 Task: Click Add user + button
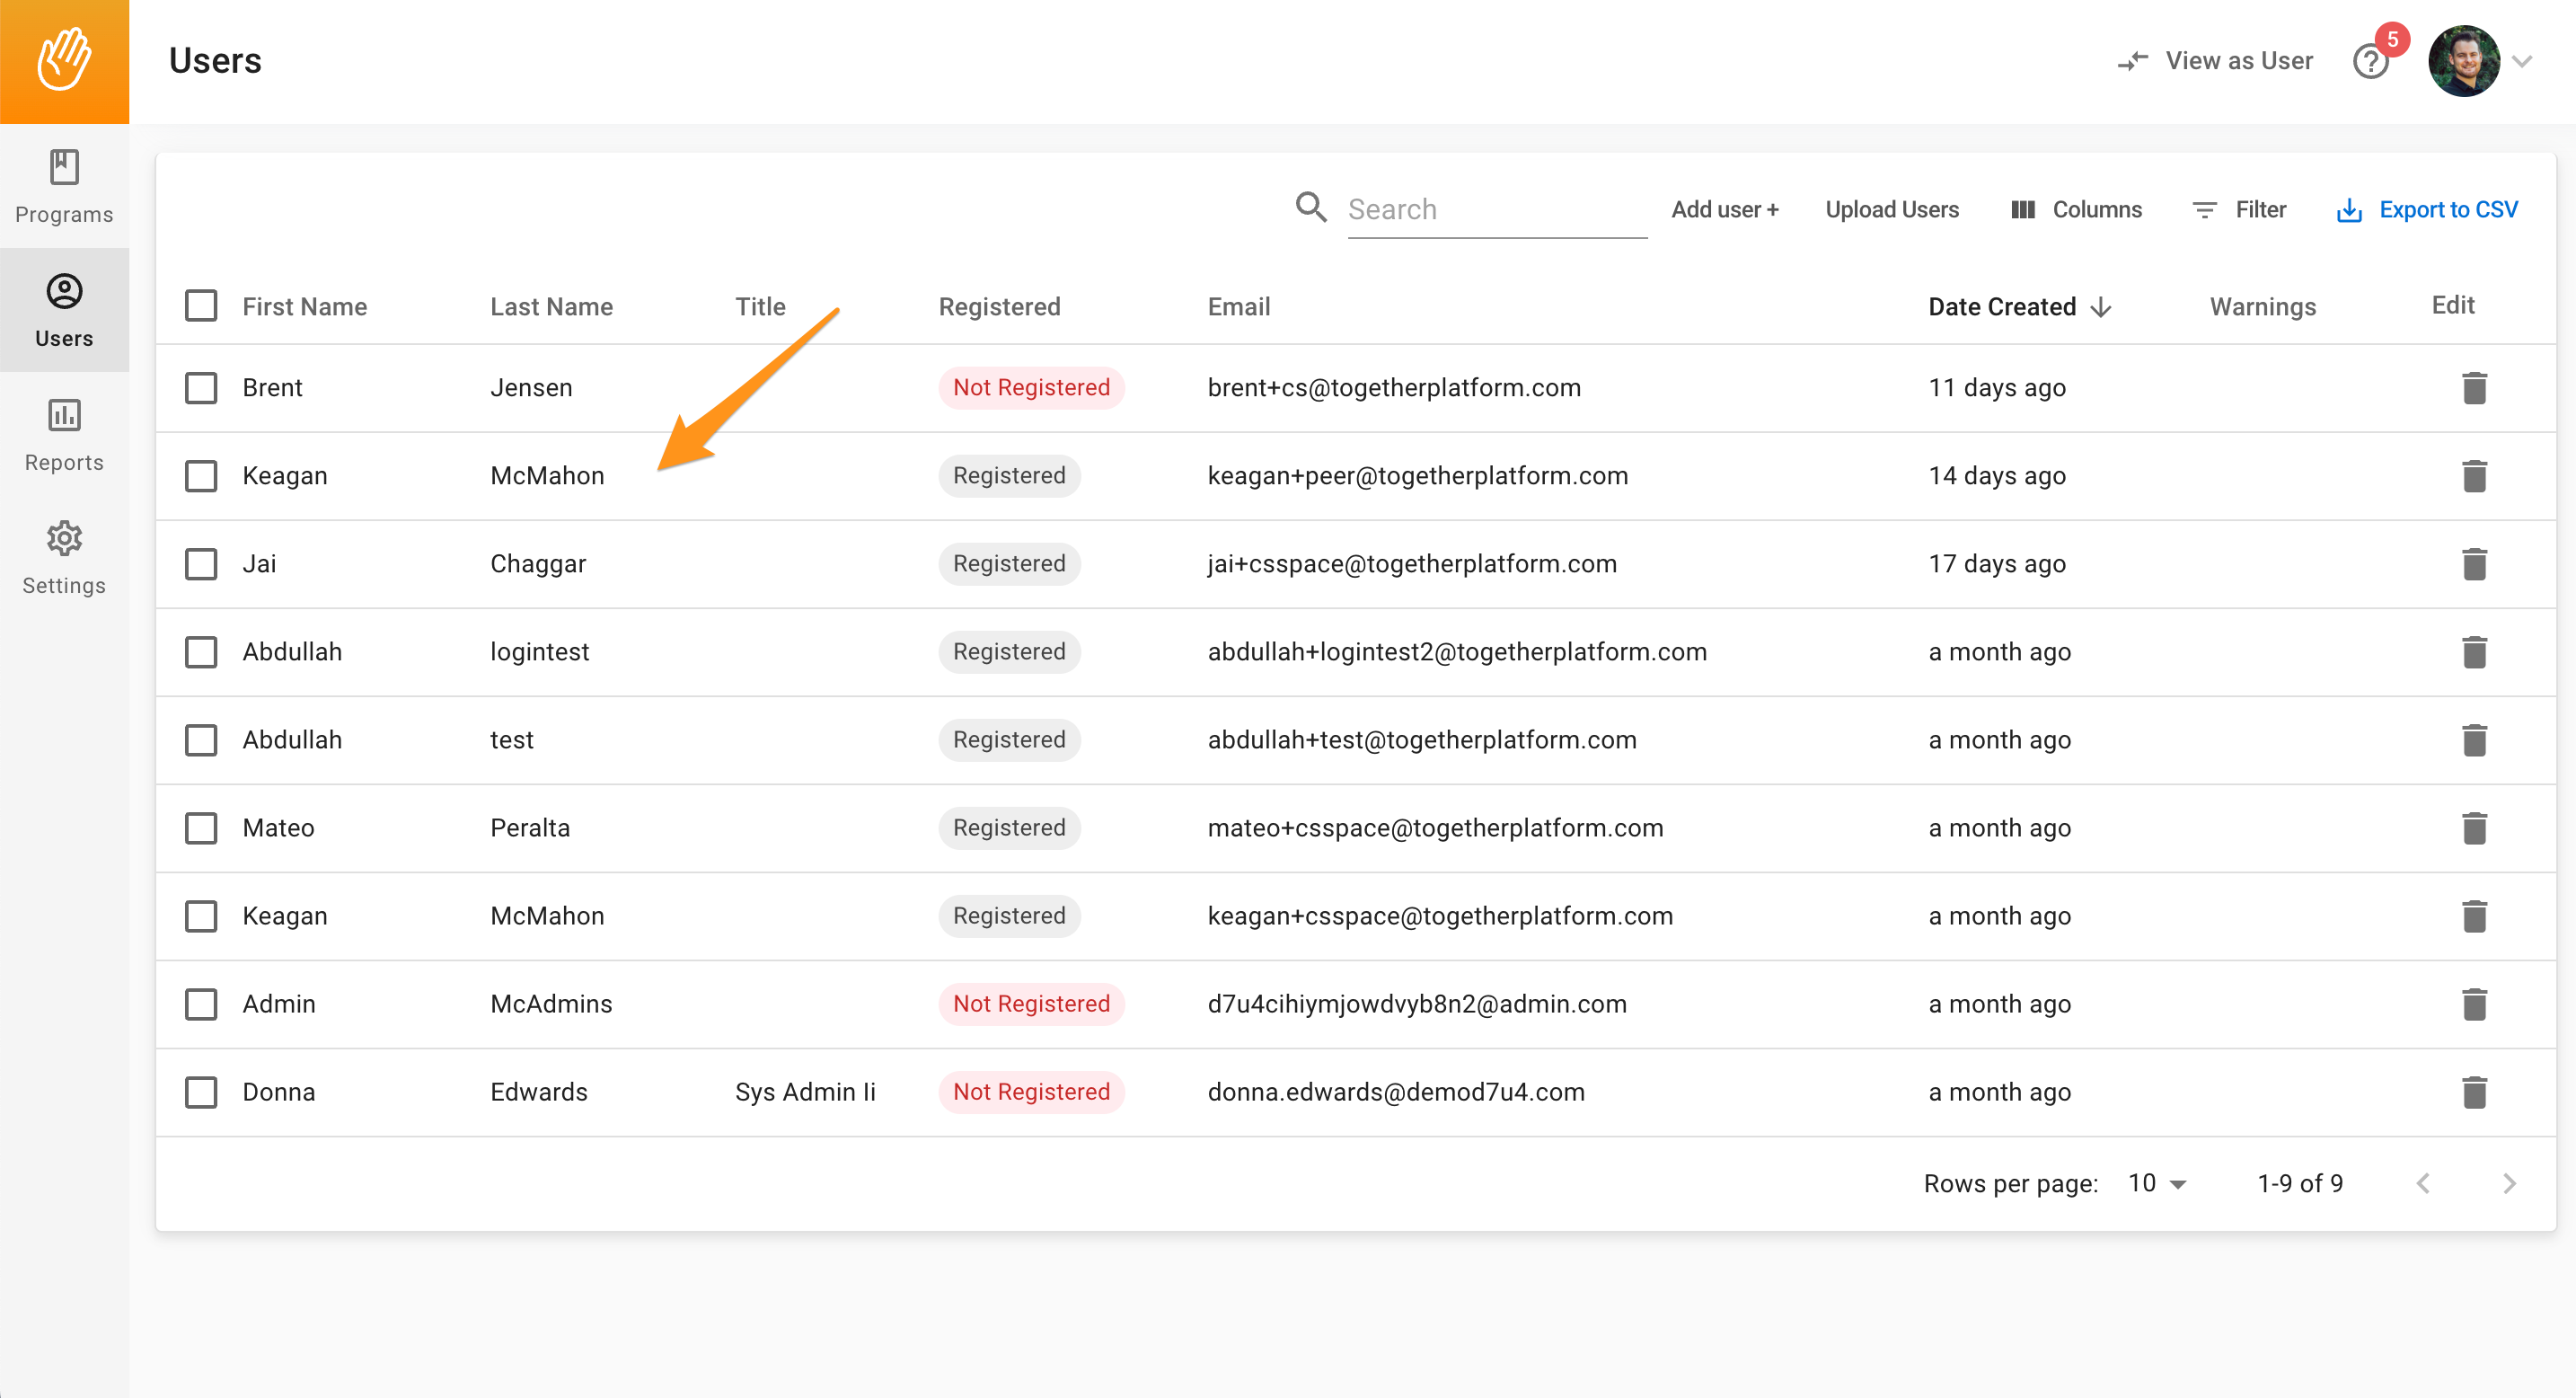[1725, 210]
